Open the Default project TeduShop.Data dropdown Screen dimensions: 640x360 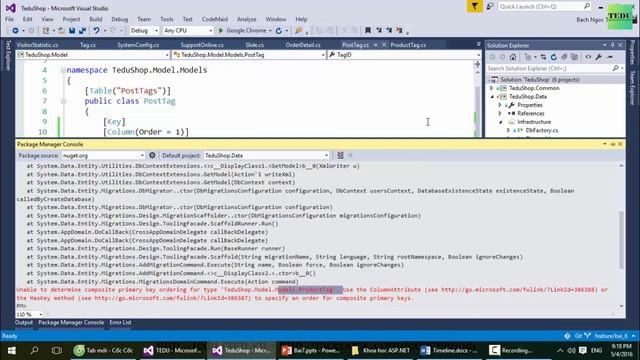pyautogui.click(x=326, y=156)
